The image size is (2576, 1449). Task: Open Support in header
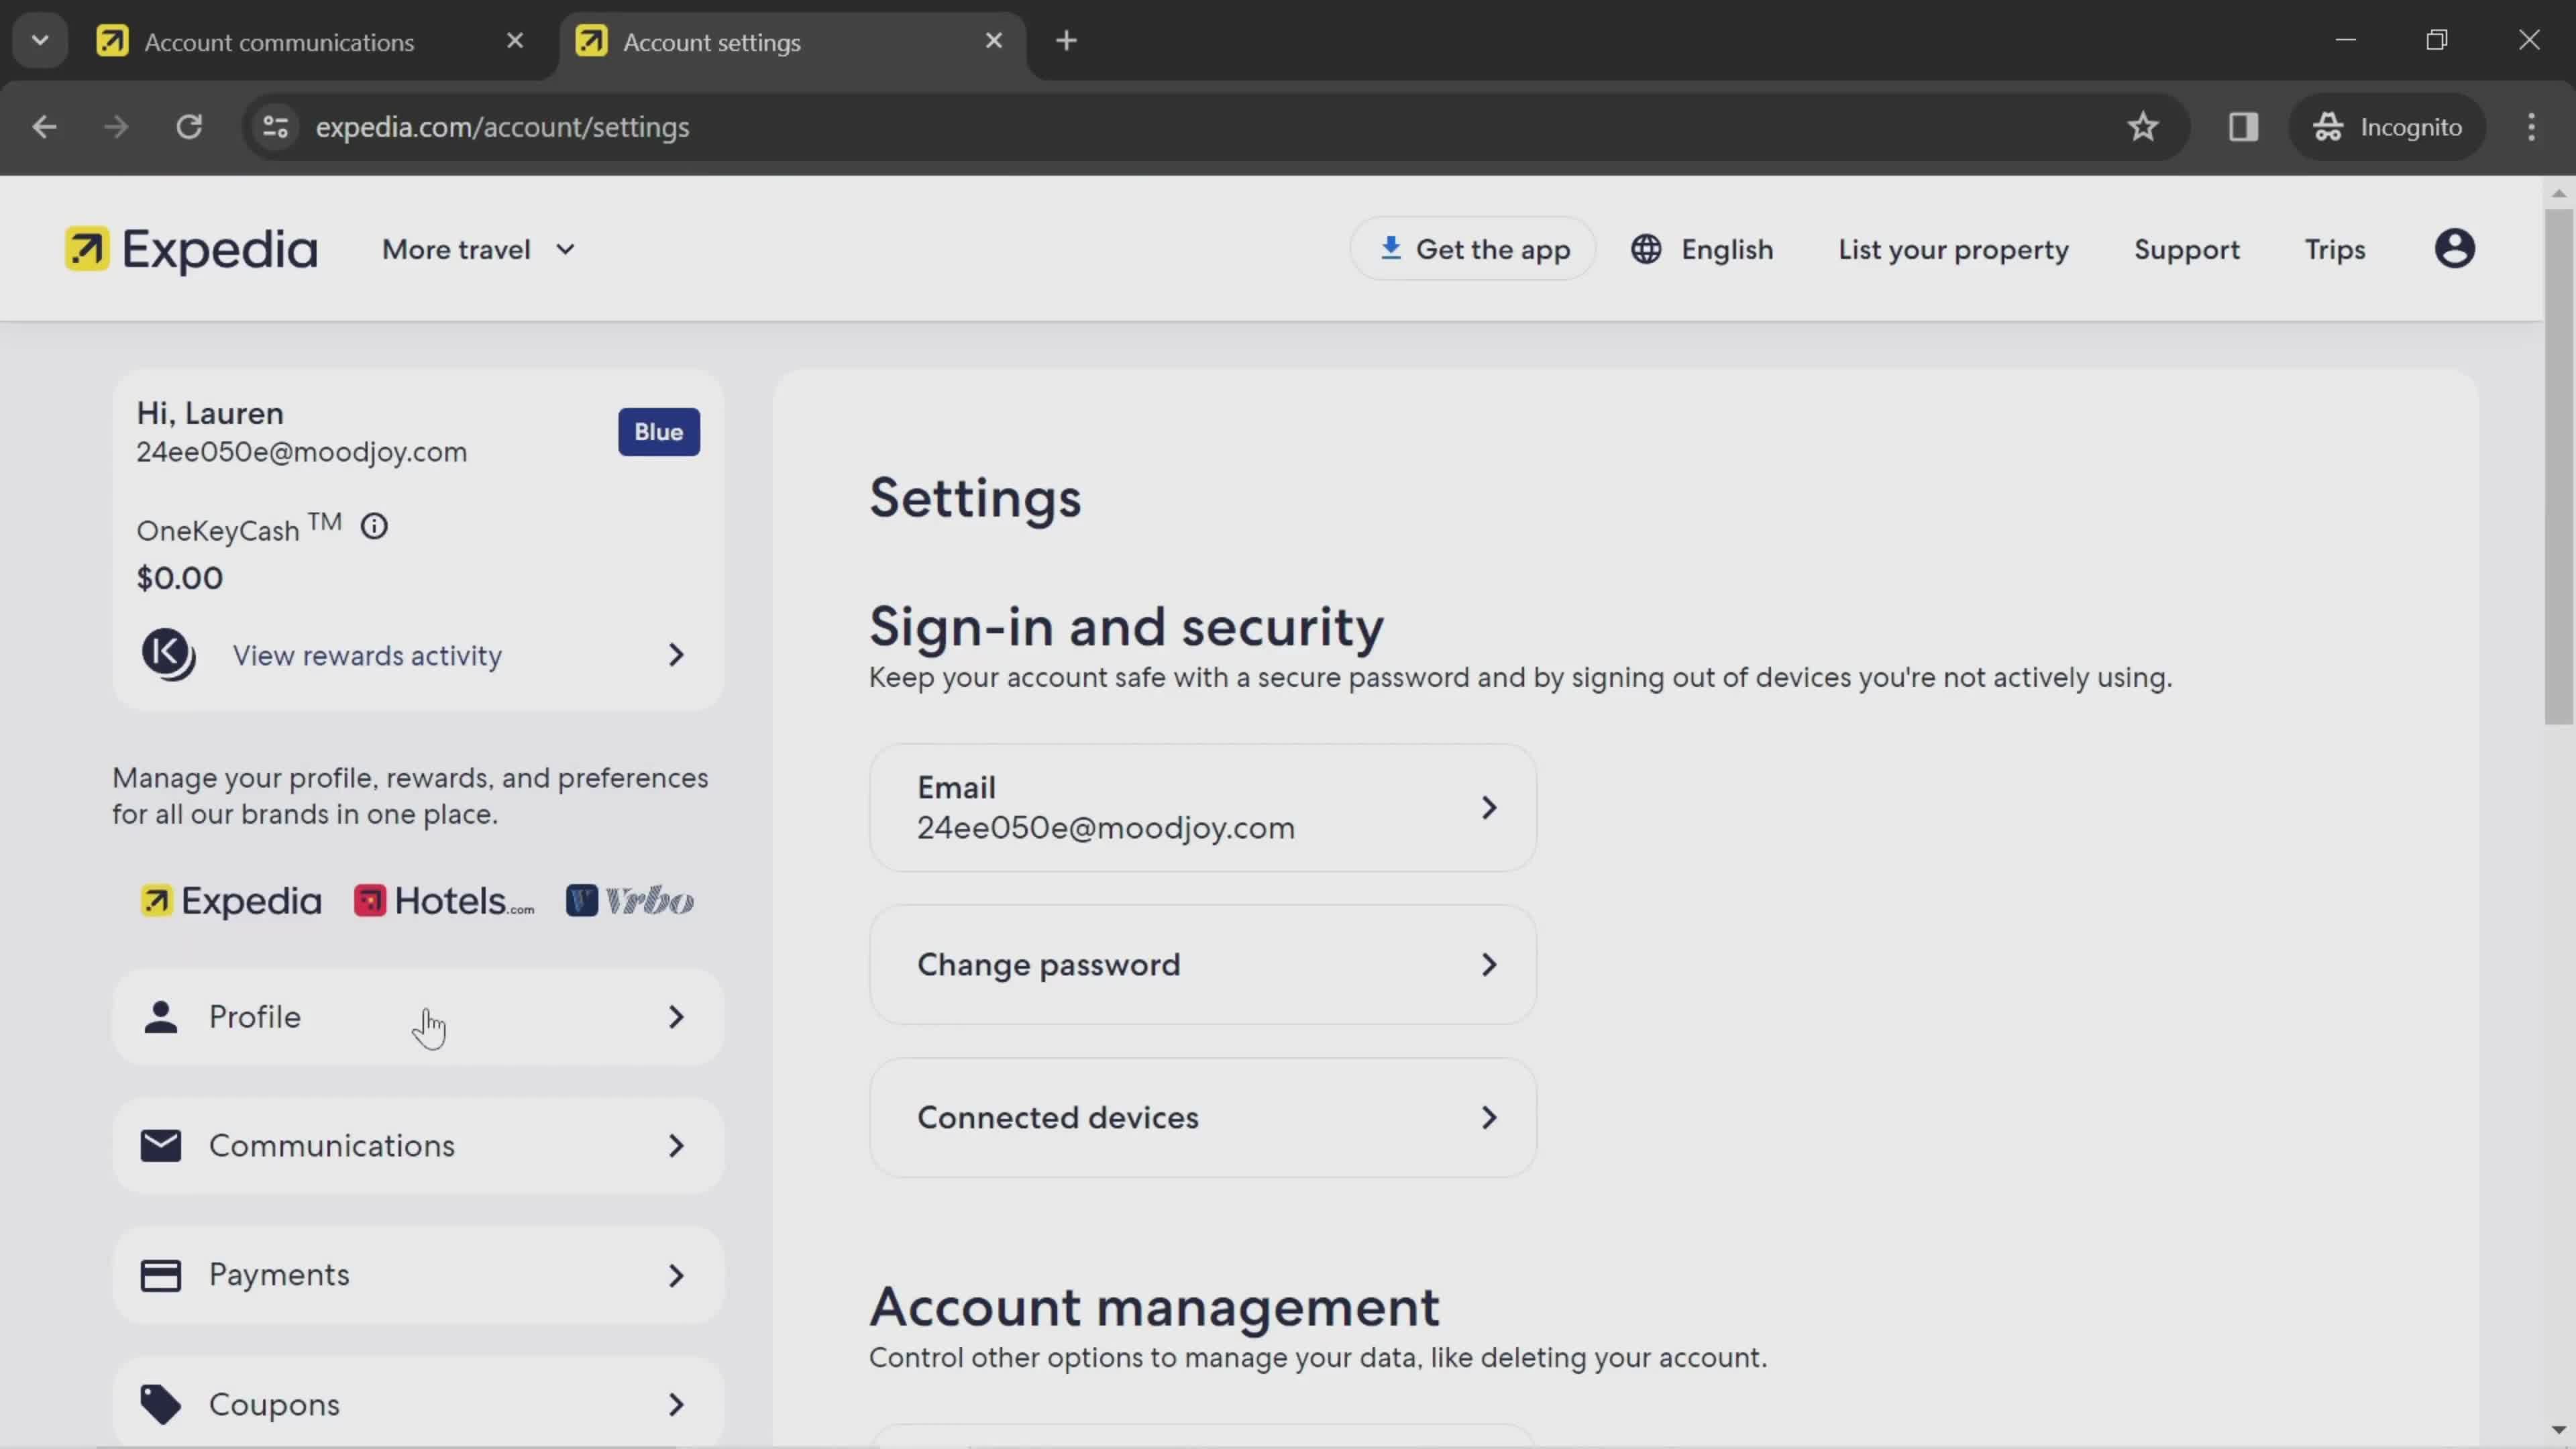tap(2186, 249)
